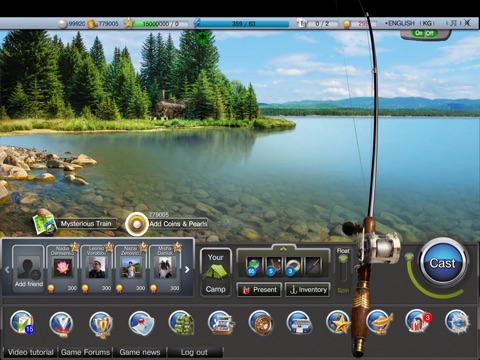Open the green camouflage vest icon

[x=182, y=323]
